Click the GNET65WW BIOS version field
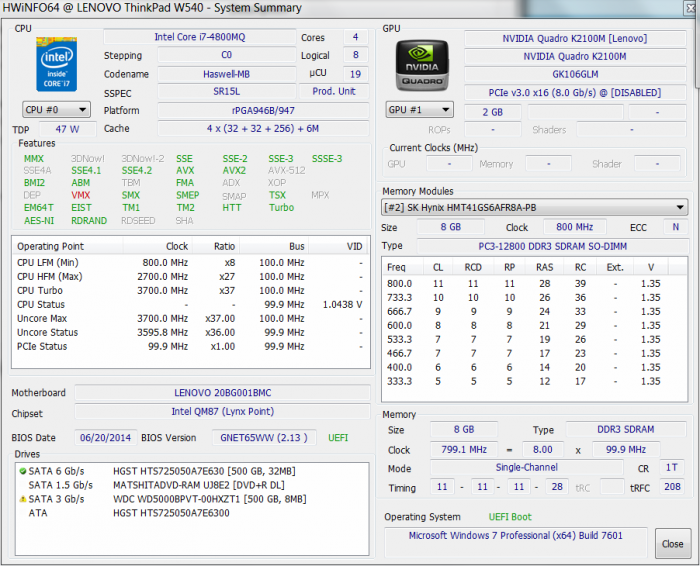This screenshot has width=700, height=566. pyautogui.click(x=265, y=437)
